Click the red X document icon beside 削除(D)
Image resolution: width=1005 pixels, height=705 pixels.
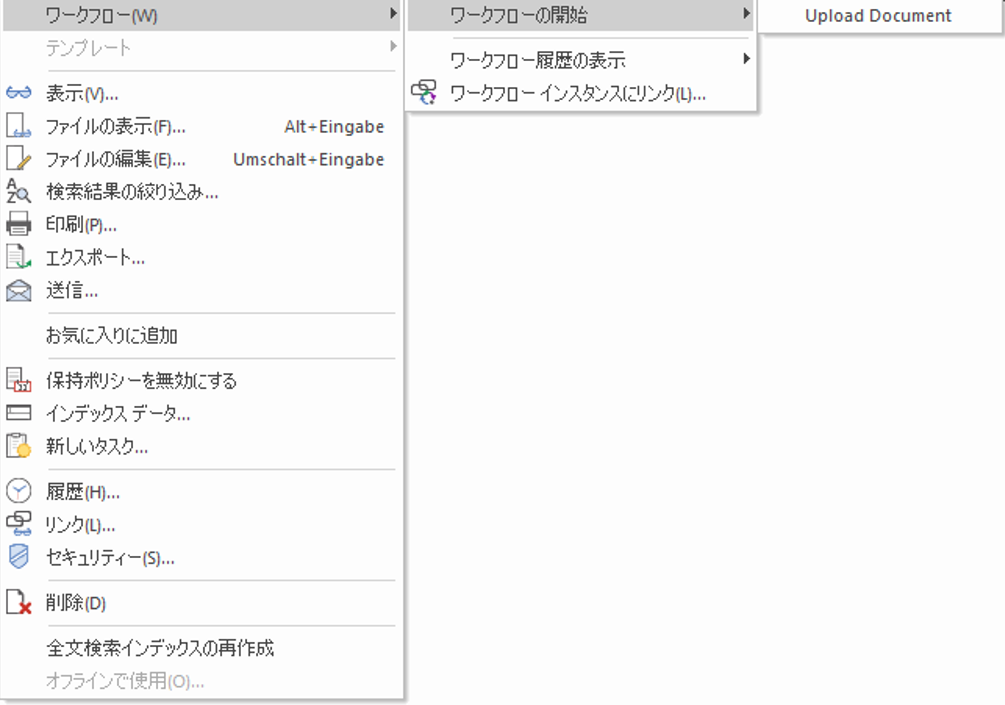19,602
